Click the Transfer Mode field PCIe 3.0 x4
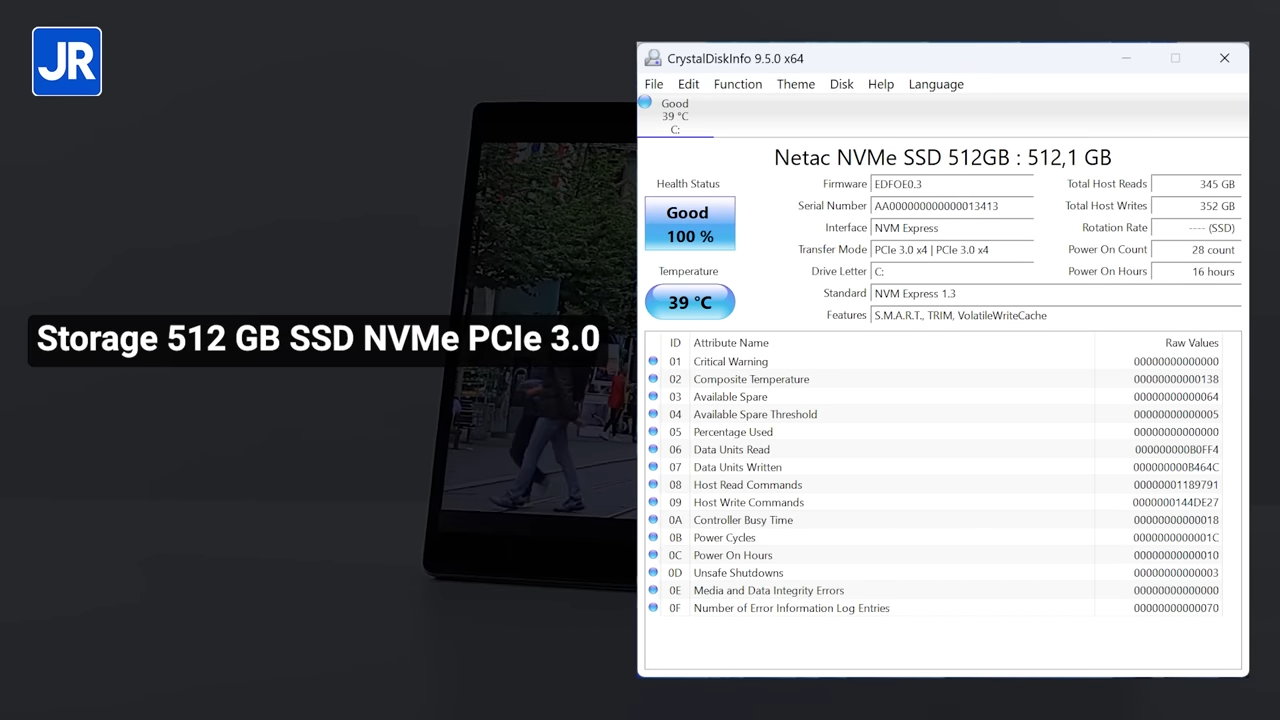This screenshot has height=720, width=1280. tap(952, 250)
